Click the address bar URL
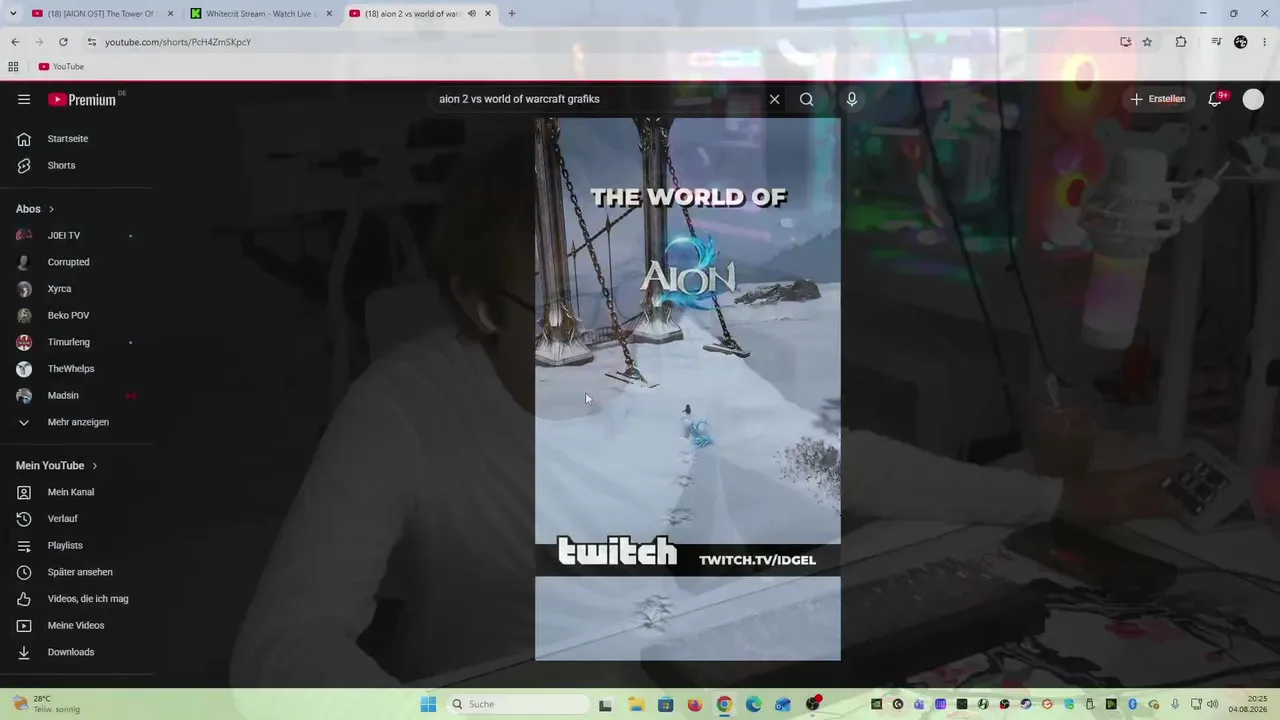1280x720 pixels. tap(178, 42)
